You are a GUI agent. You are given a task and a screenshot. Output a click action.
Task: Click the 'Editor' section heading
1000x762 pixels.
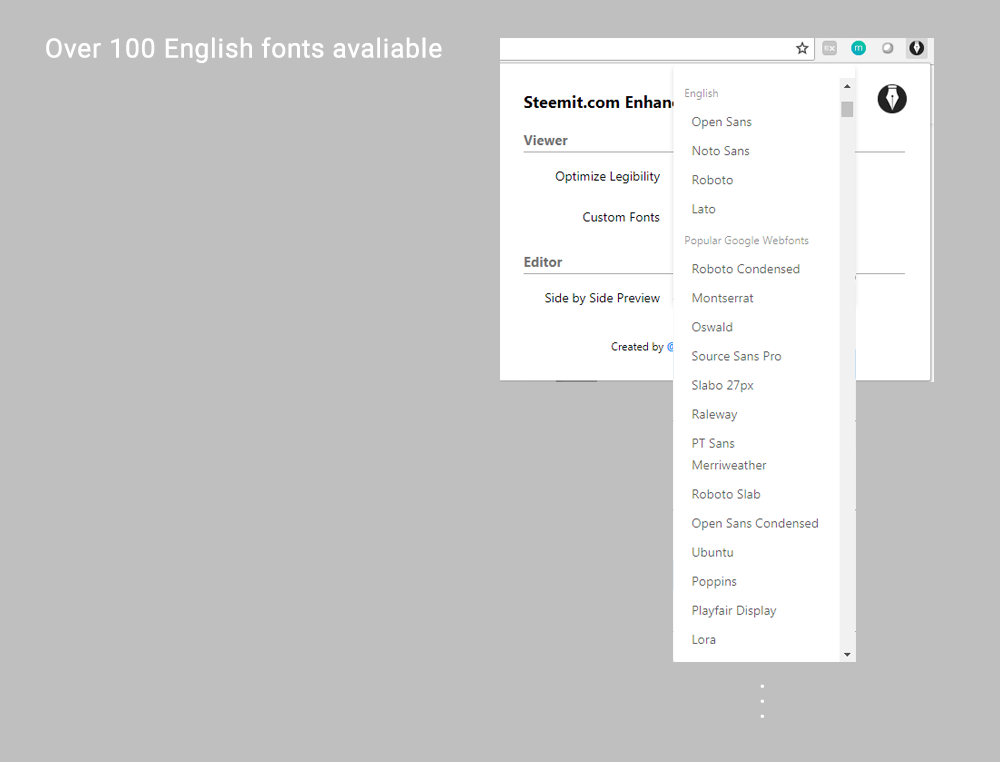[x=543, y=262]
